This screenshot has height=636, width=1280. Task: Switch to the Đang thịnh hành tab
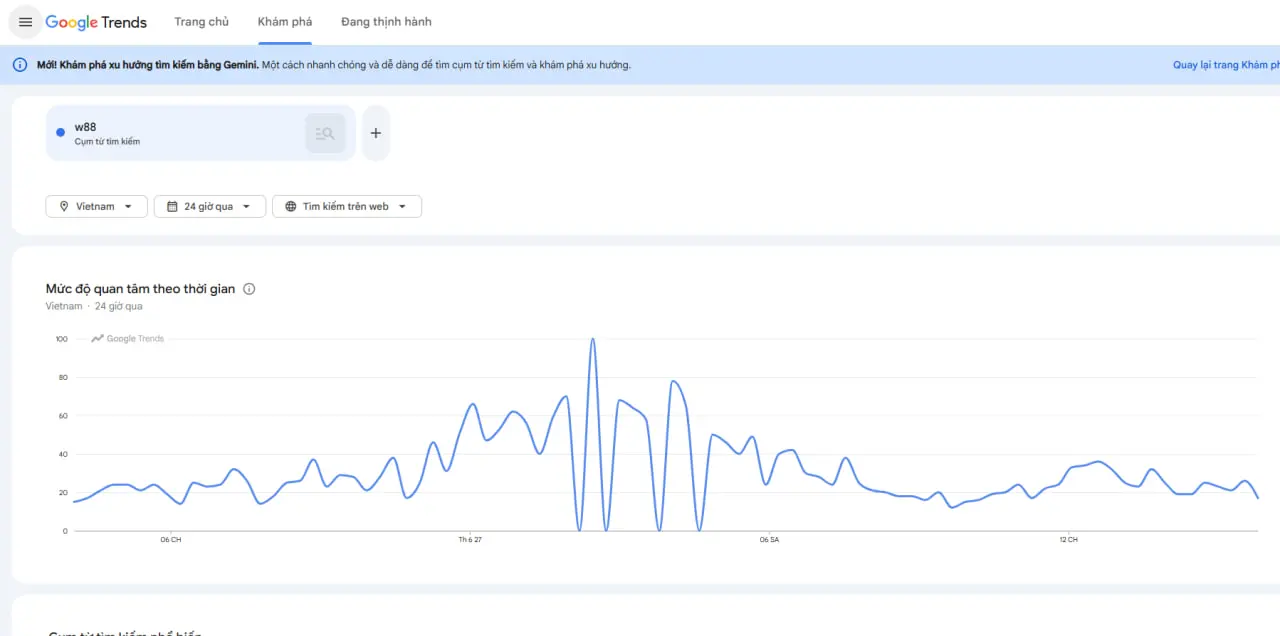click(386, 22)
